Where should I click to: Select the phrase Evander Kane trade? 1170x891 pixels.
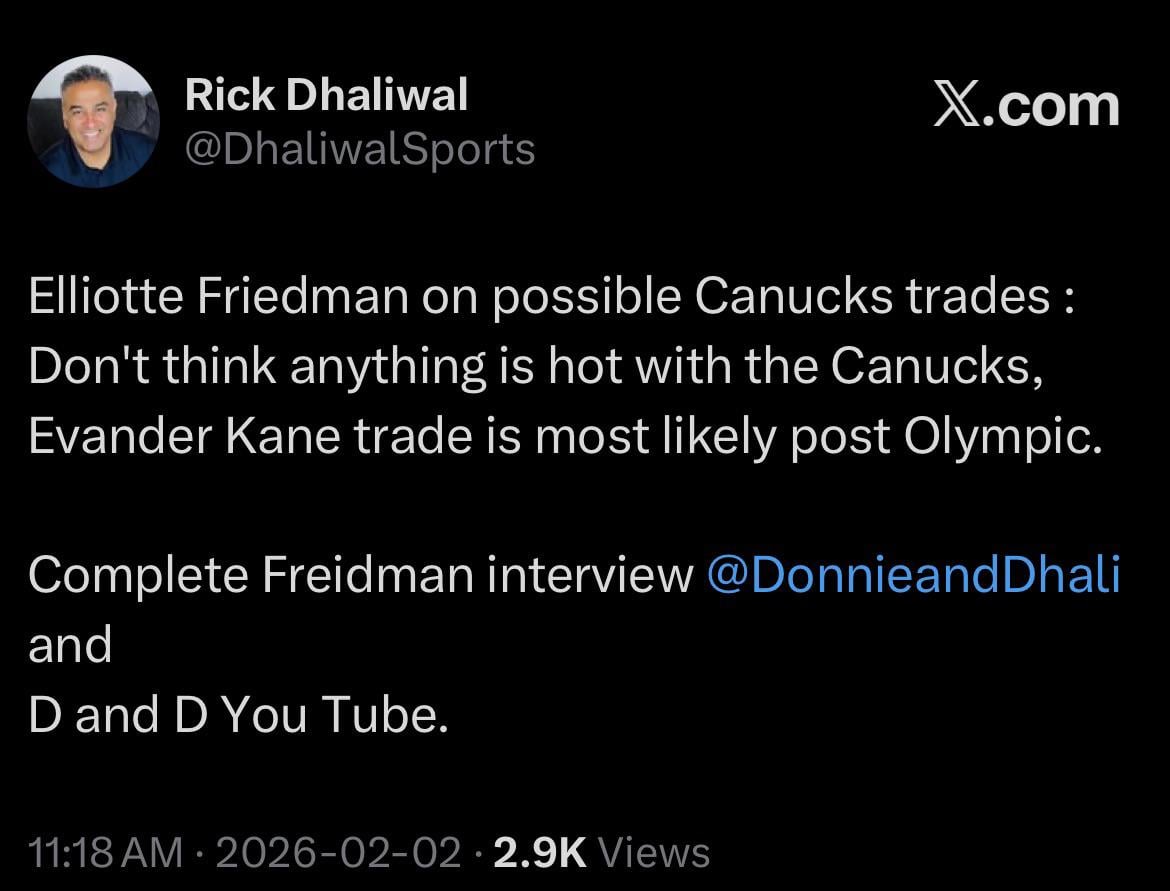click(258, 434)
